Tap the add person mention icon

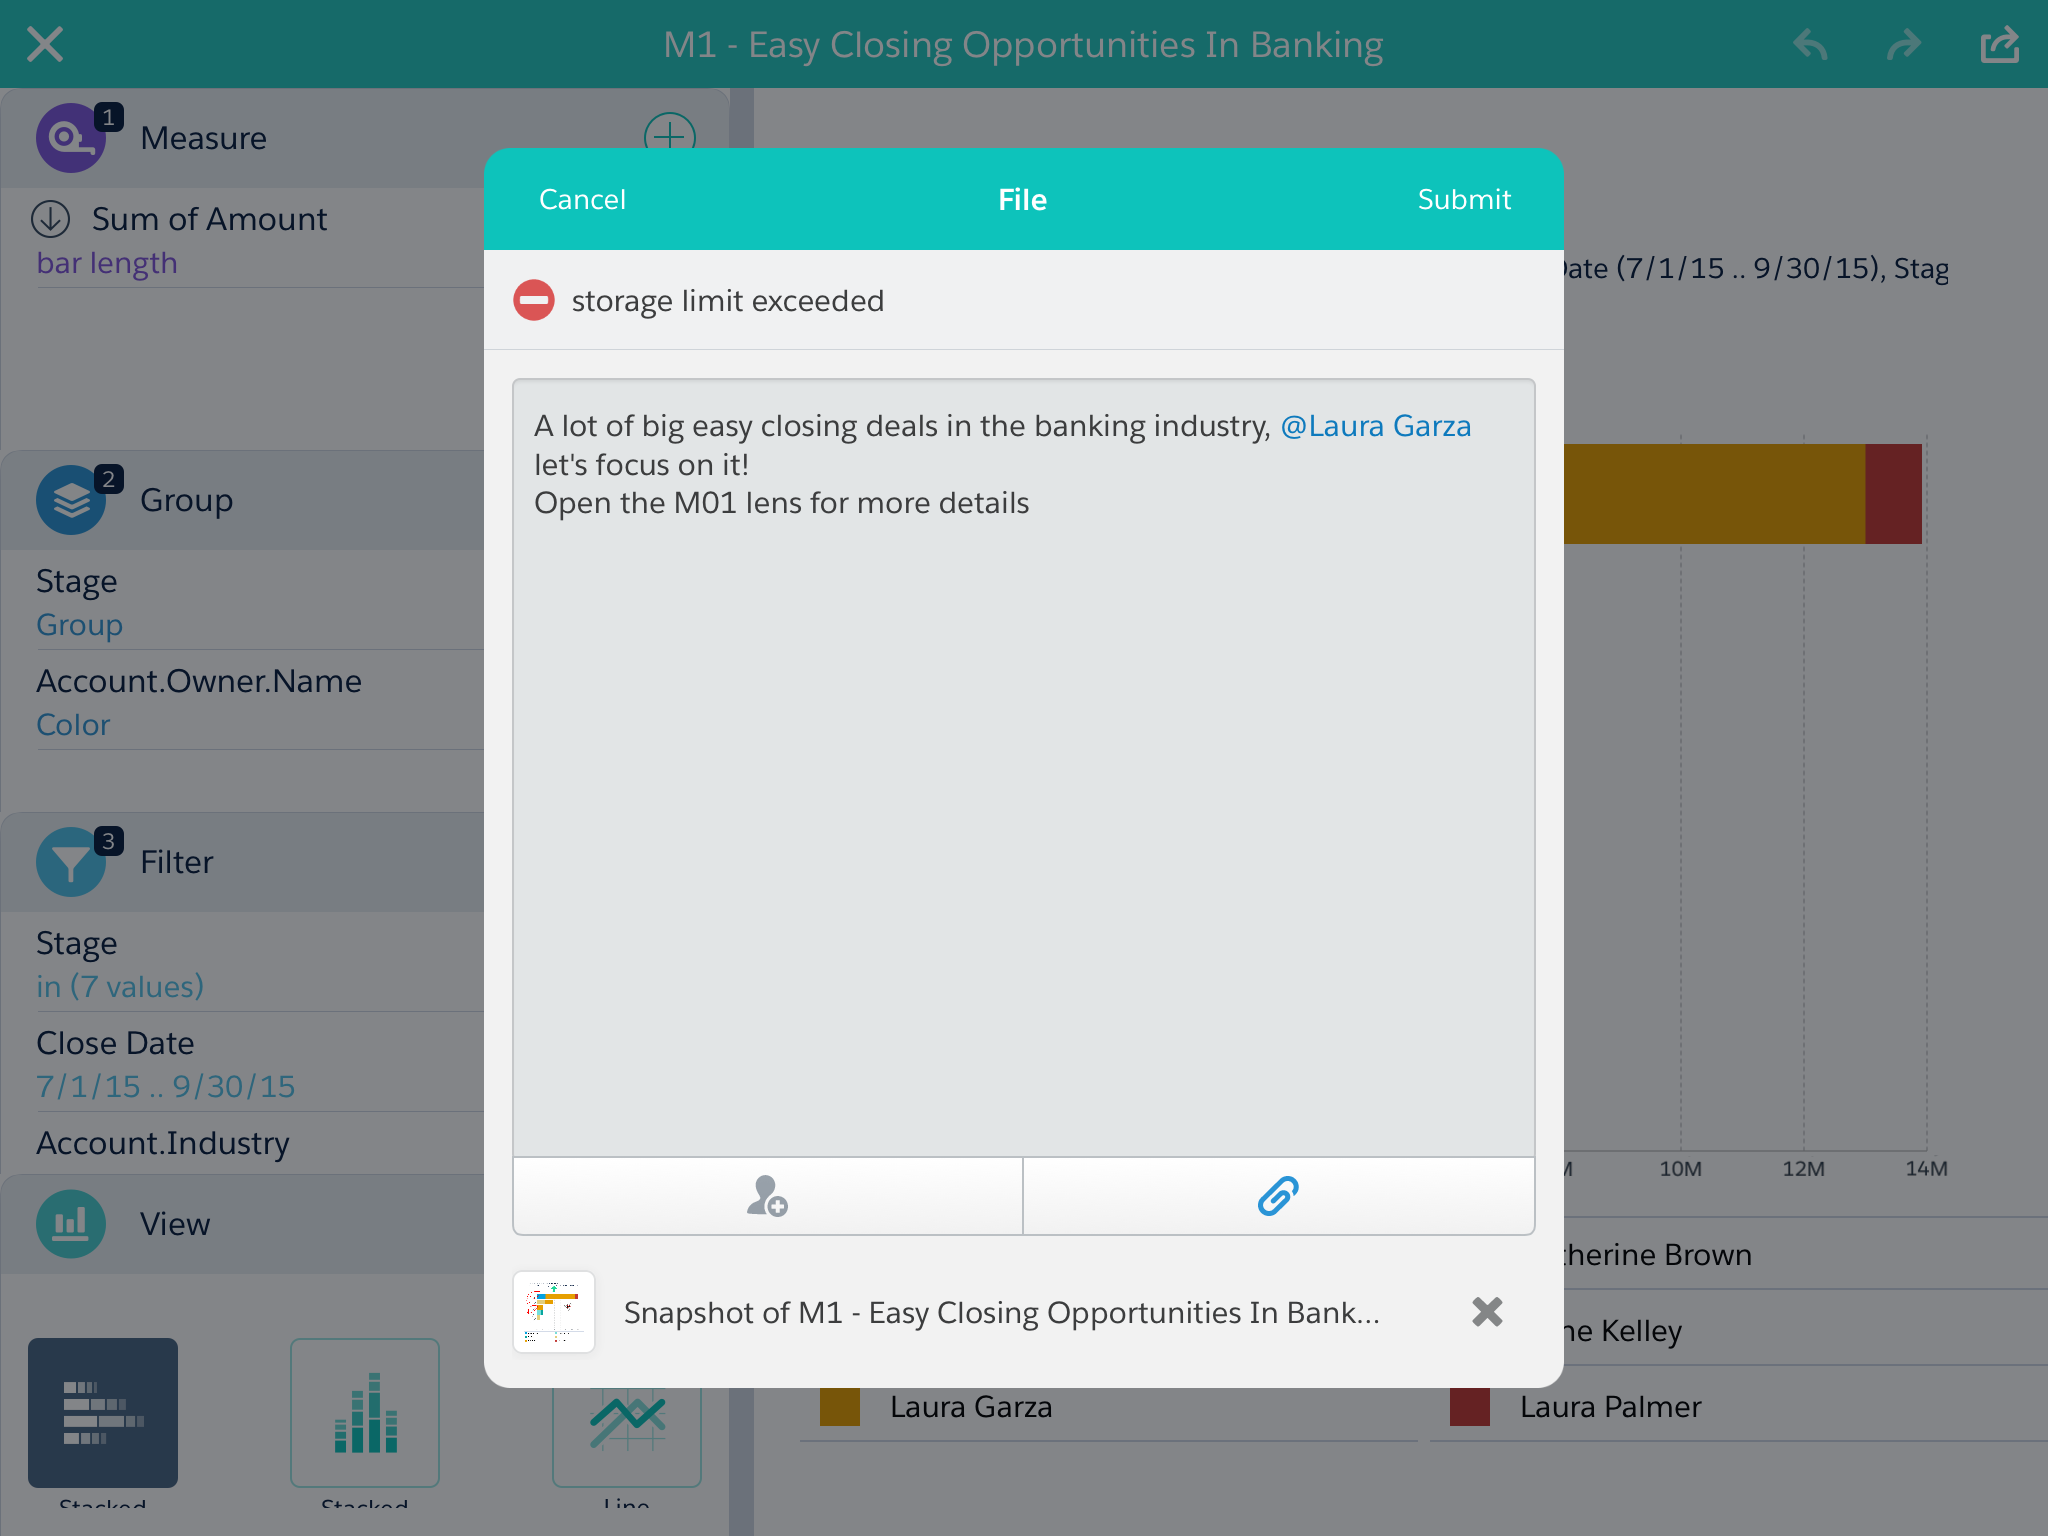tap(767, 1196)
